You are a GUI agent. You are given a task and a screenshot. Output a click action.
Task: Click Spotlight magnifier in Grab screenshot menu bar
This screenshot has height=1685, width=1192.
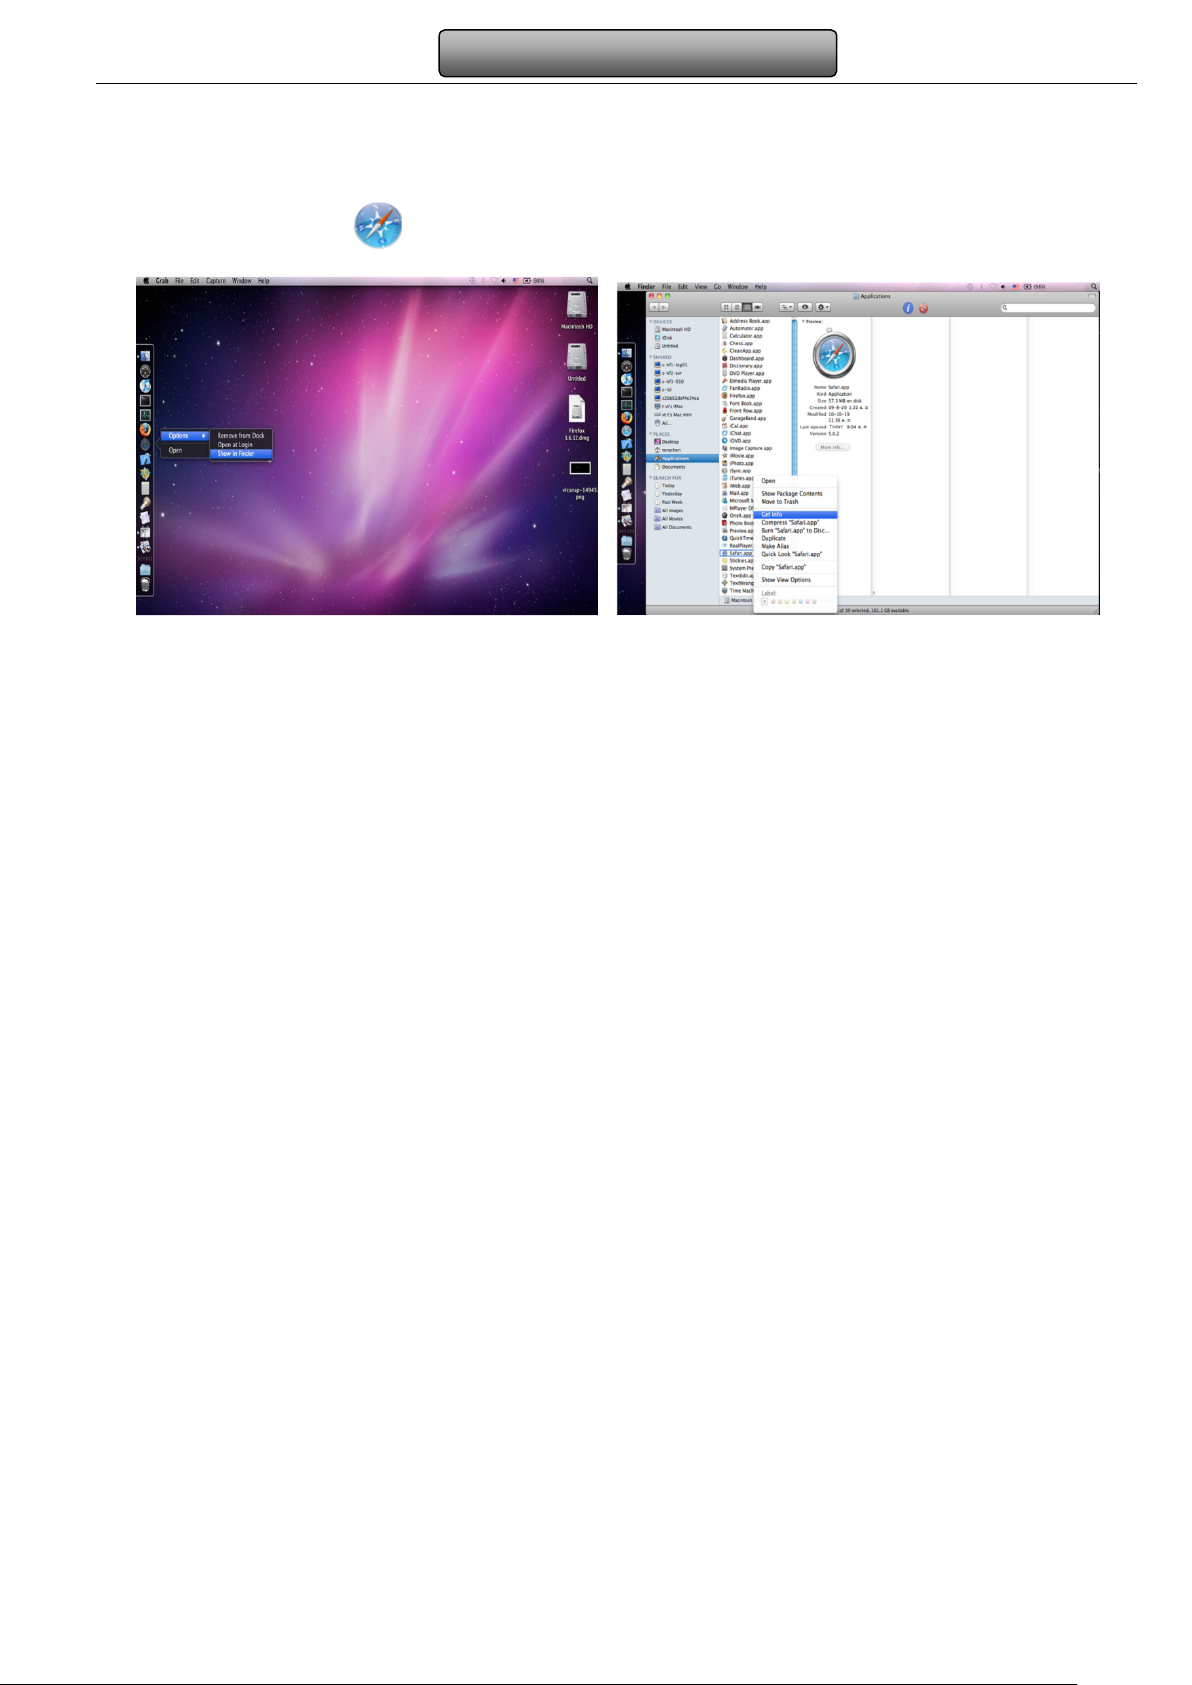[x=590, y=281]
